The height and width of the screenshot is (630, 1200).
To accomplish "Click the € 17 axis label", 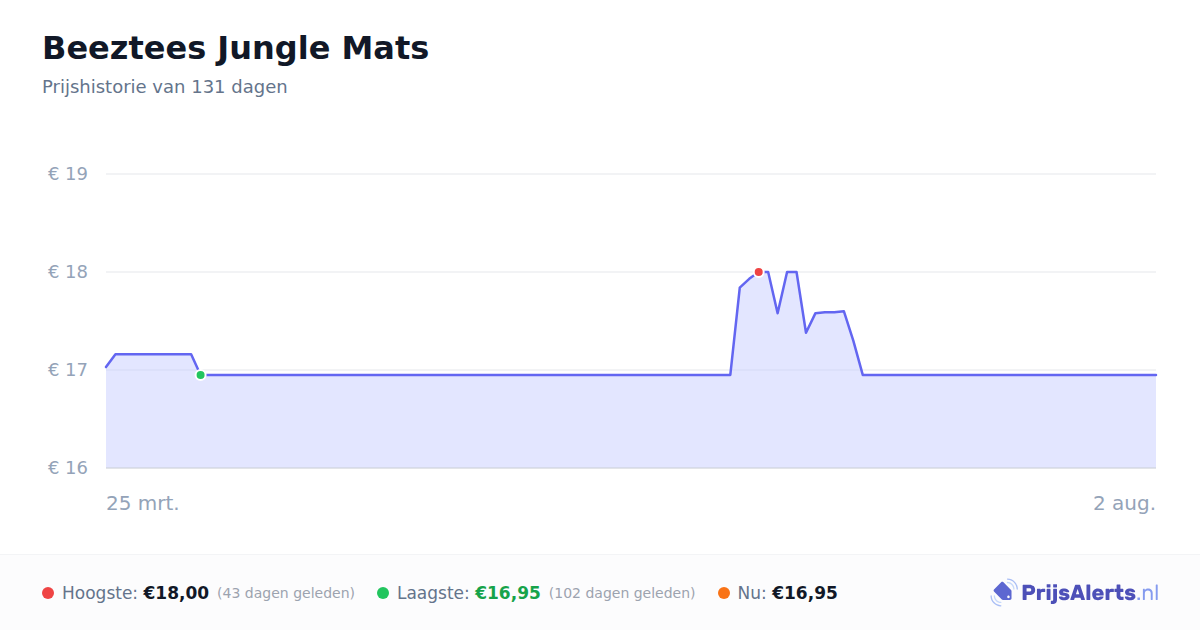I will [68, 370].
